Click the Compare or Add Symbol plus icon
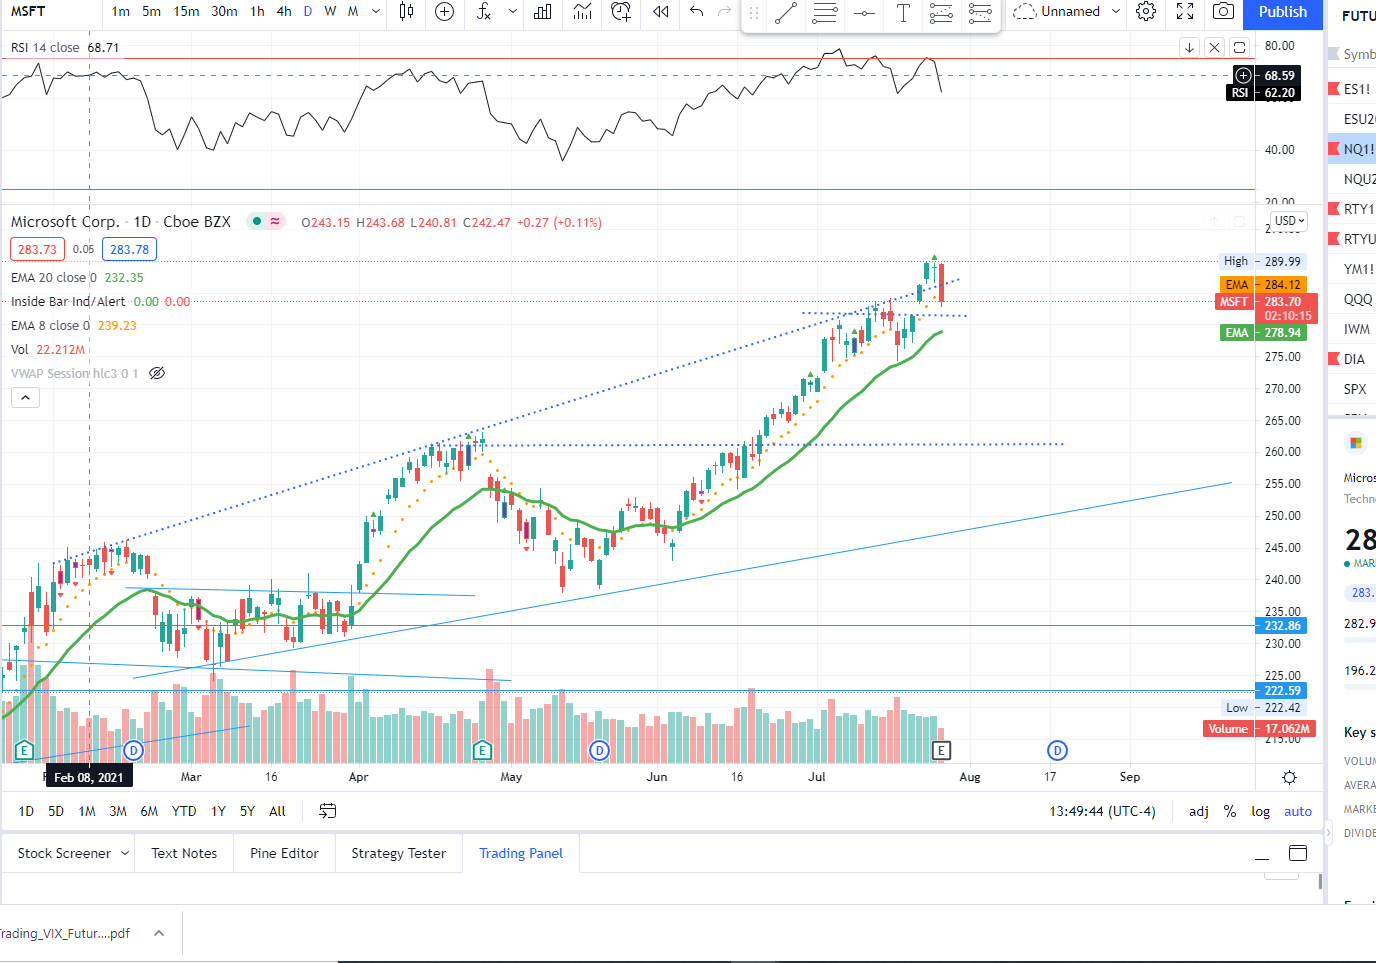The width and height of the screenshot is (1376, 963). [x=445, y=12]
